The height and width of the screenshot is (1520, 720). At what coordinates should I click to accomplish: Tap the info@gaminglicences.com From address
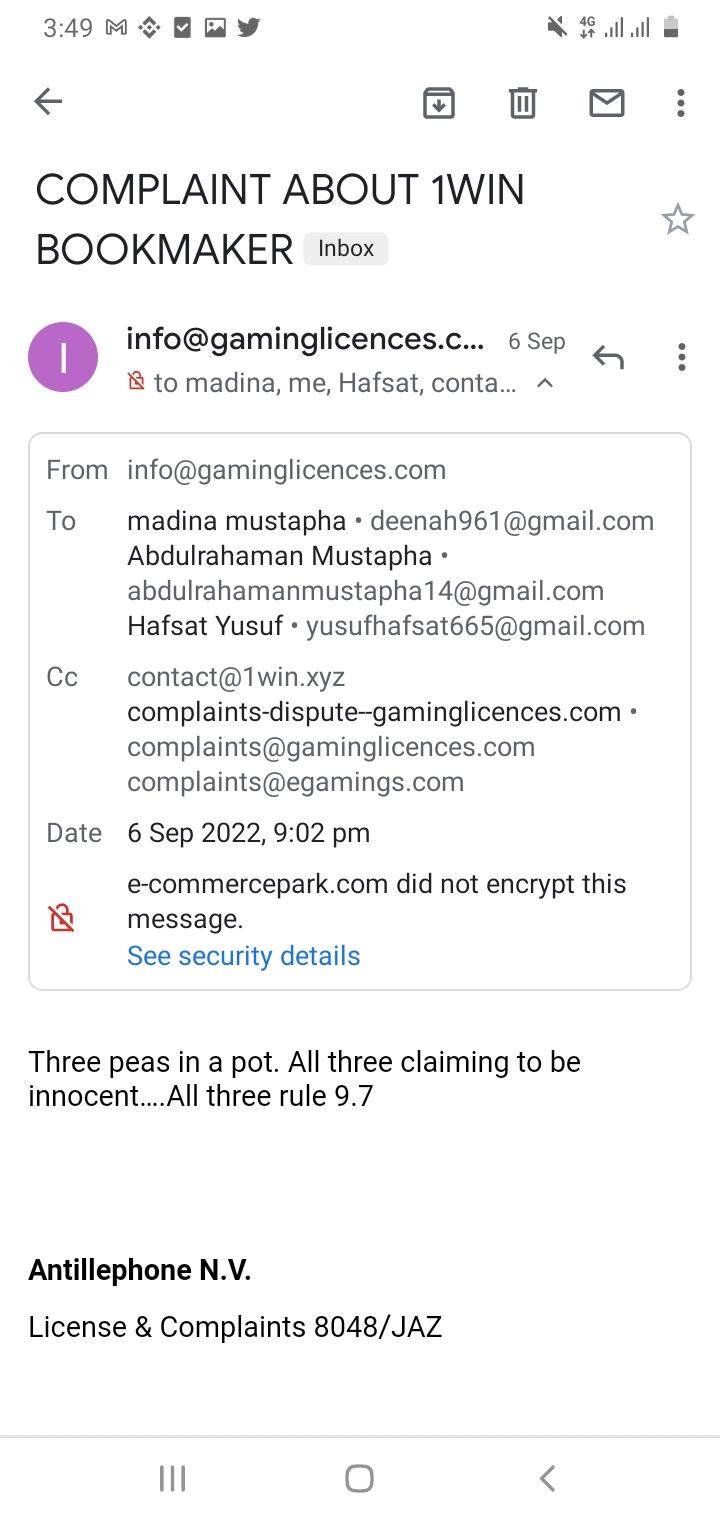[x=286, y=470]
